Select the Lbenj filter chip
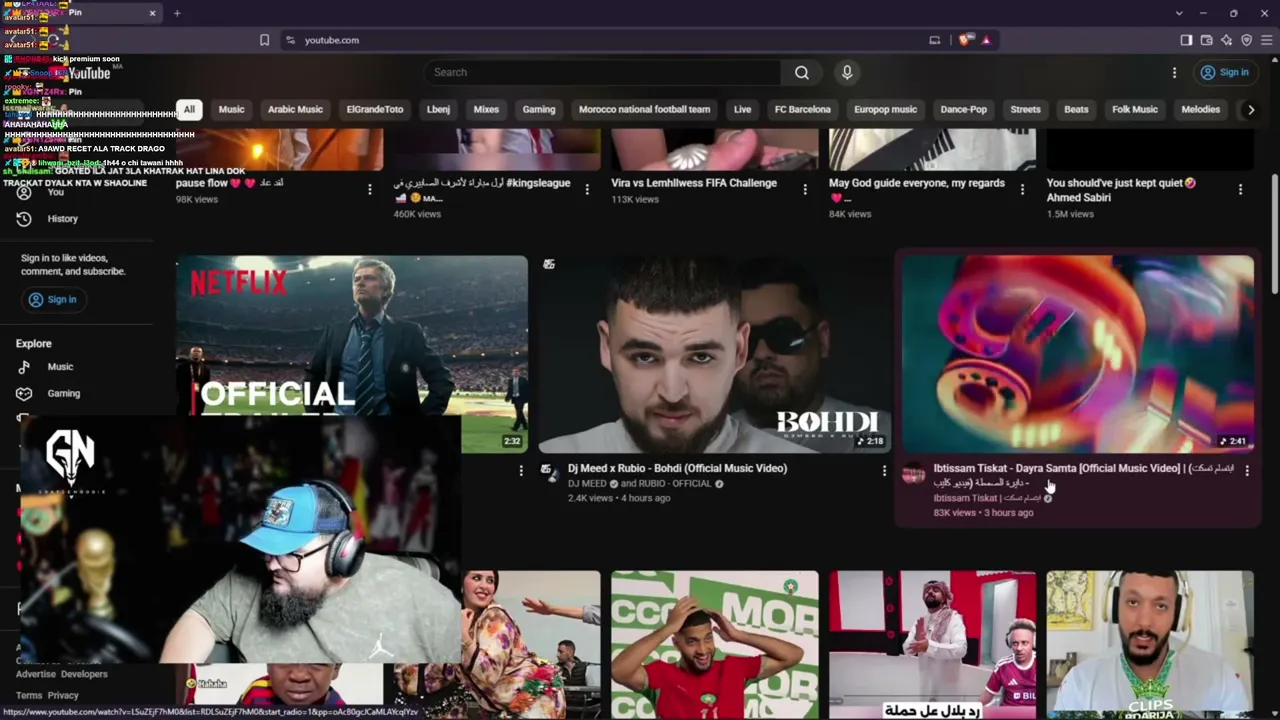 click(438, 109)
